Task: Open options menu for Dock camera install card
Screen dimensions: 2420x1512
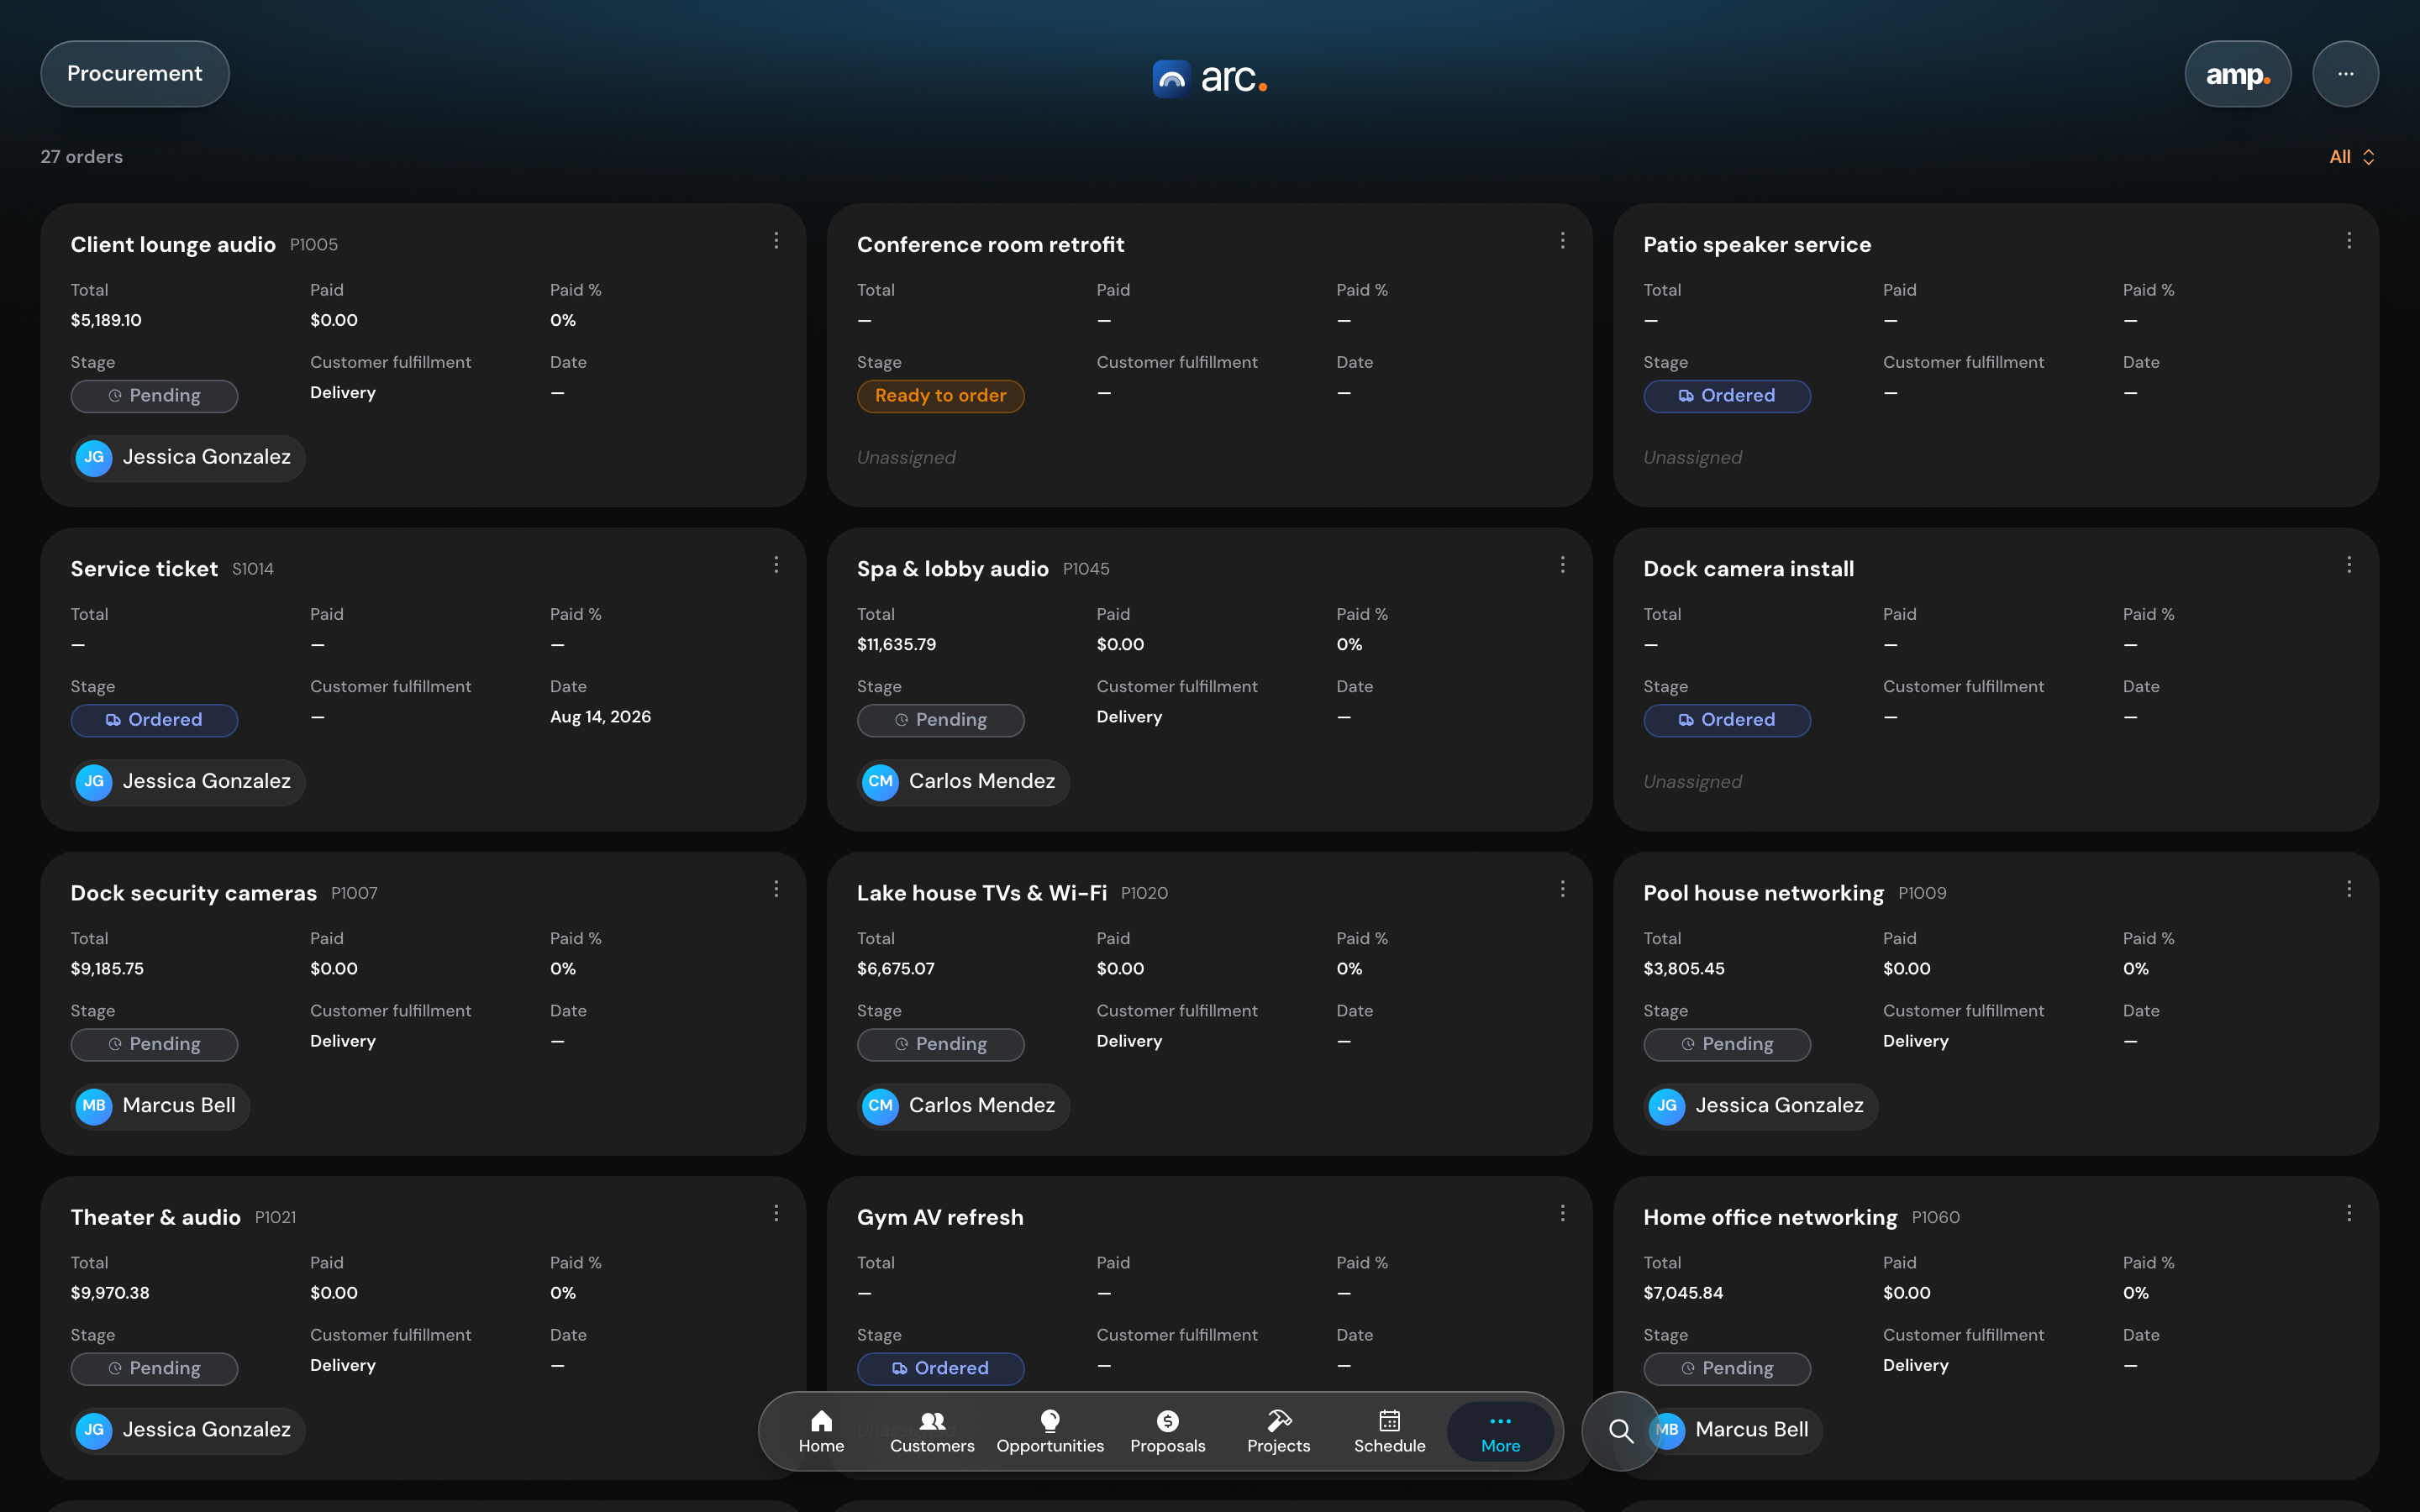Action: pos(2349,565)
